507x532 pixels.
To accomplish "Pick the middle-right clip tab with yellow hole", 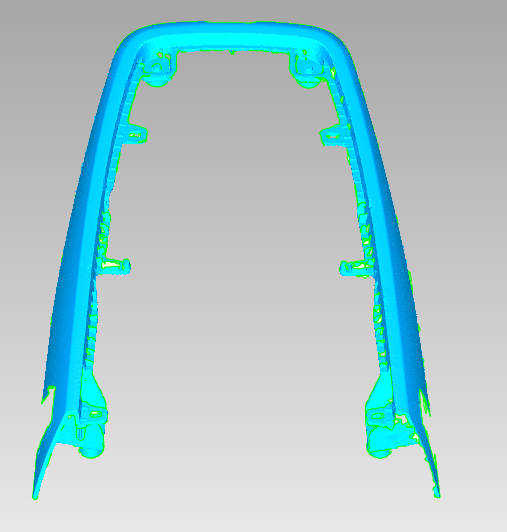I will pyautogui.click(x=357, y=267).
